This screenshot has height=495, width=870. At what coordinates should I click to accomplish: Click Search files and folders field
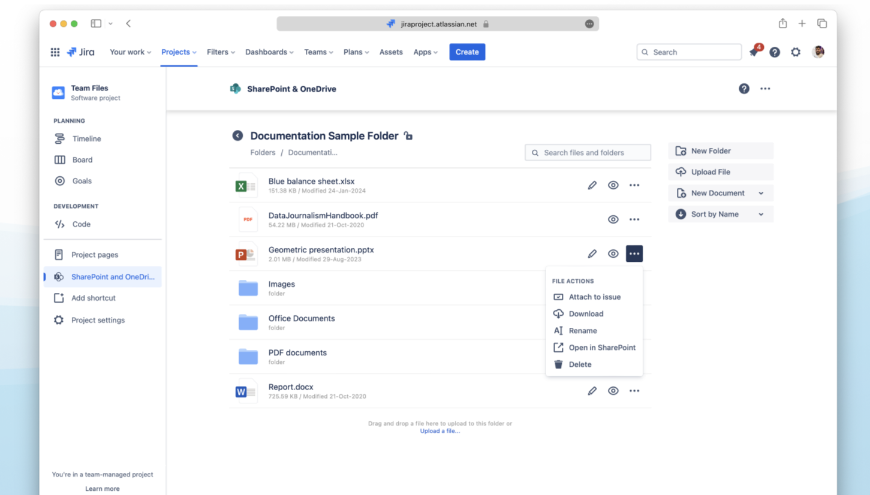(x=588, y=153)
